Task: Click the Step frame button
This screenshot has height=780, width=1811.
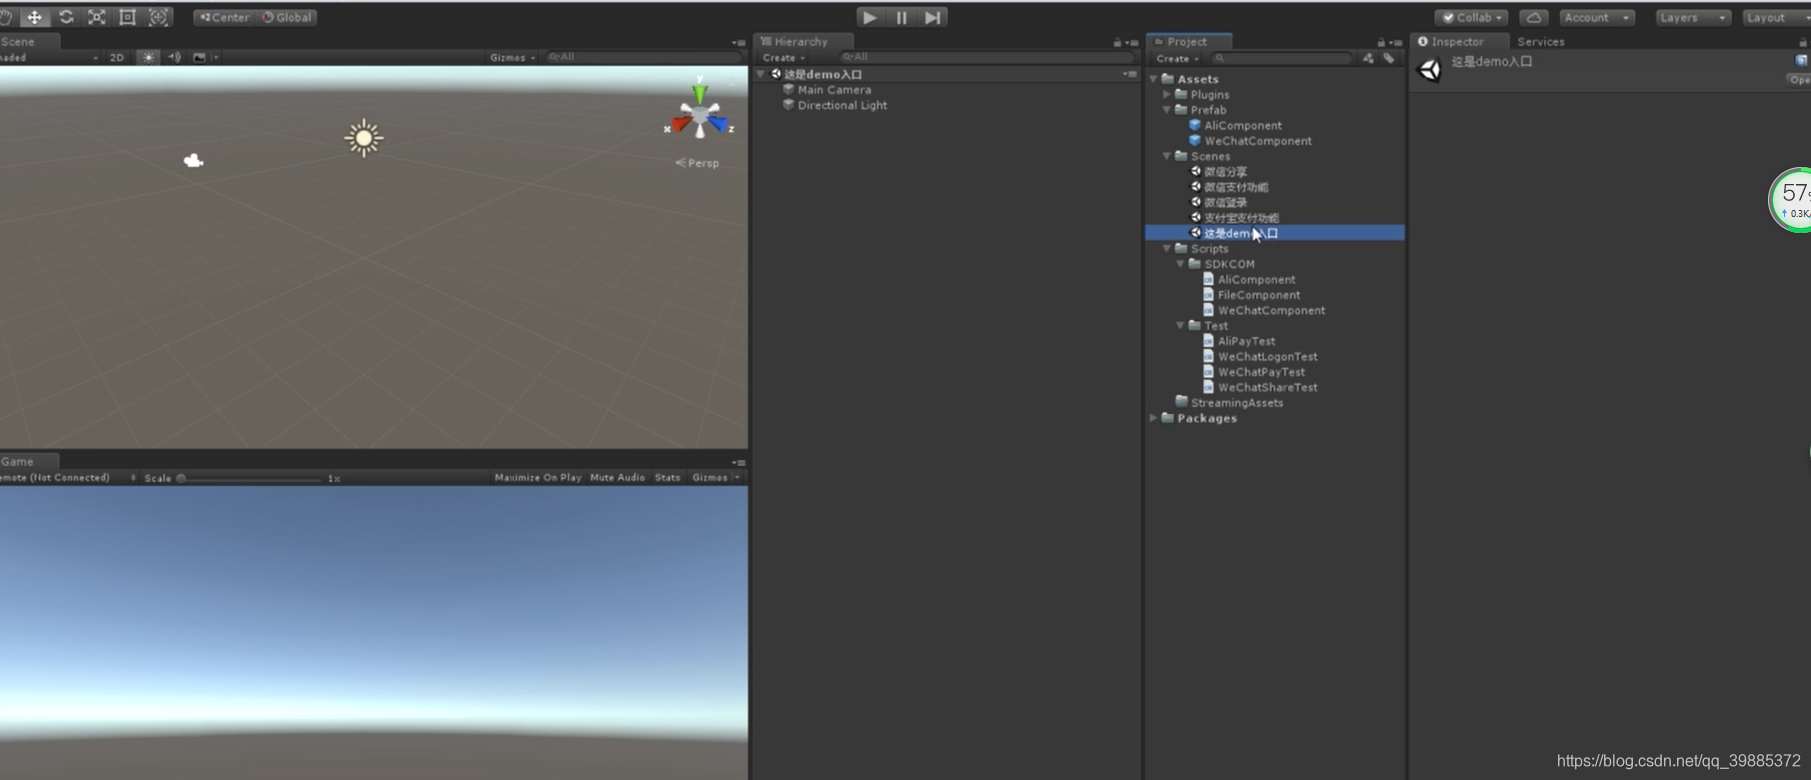Action: (x=932, y=17)
